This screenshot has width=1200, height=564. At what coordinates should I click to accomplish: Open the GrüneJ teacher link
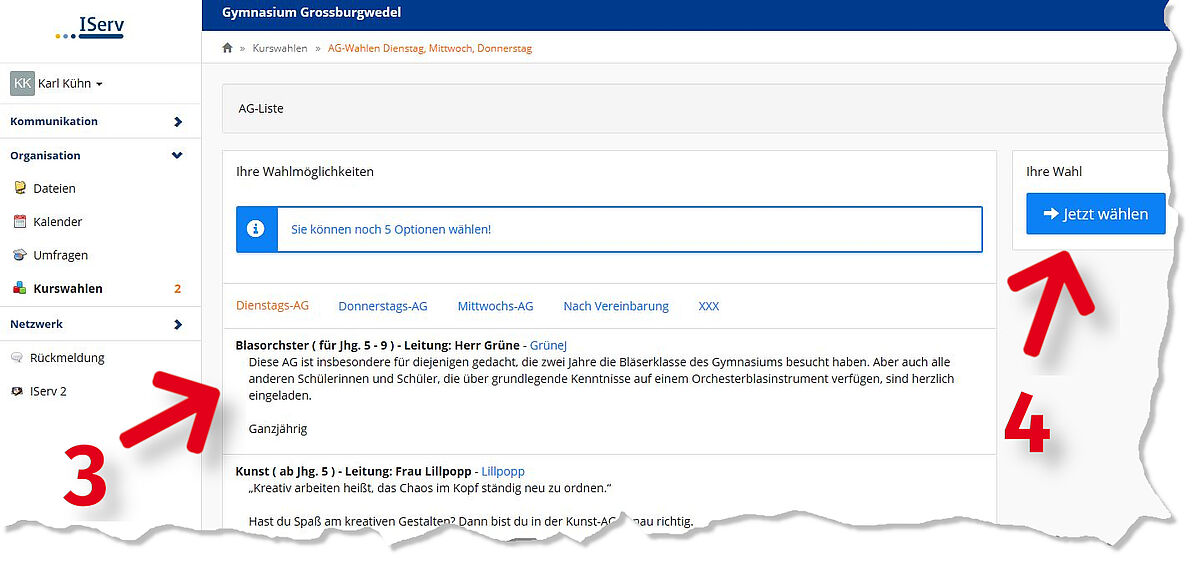(548, 345)
